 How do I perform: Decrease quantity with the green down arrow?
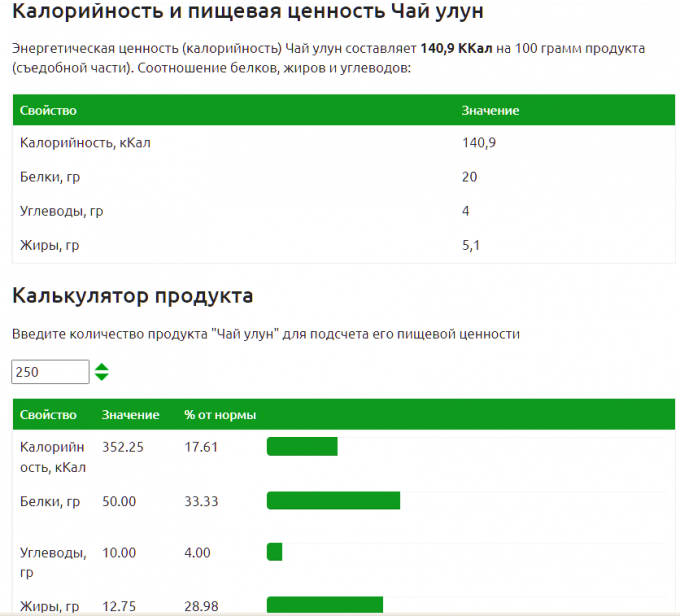pyautogui.click(x=101, y=377)
